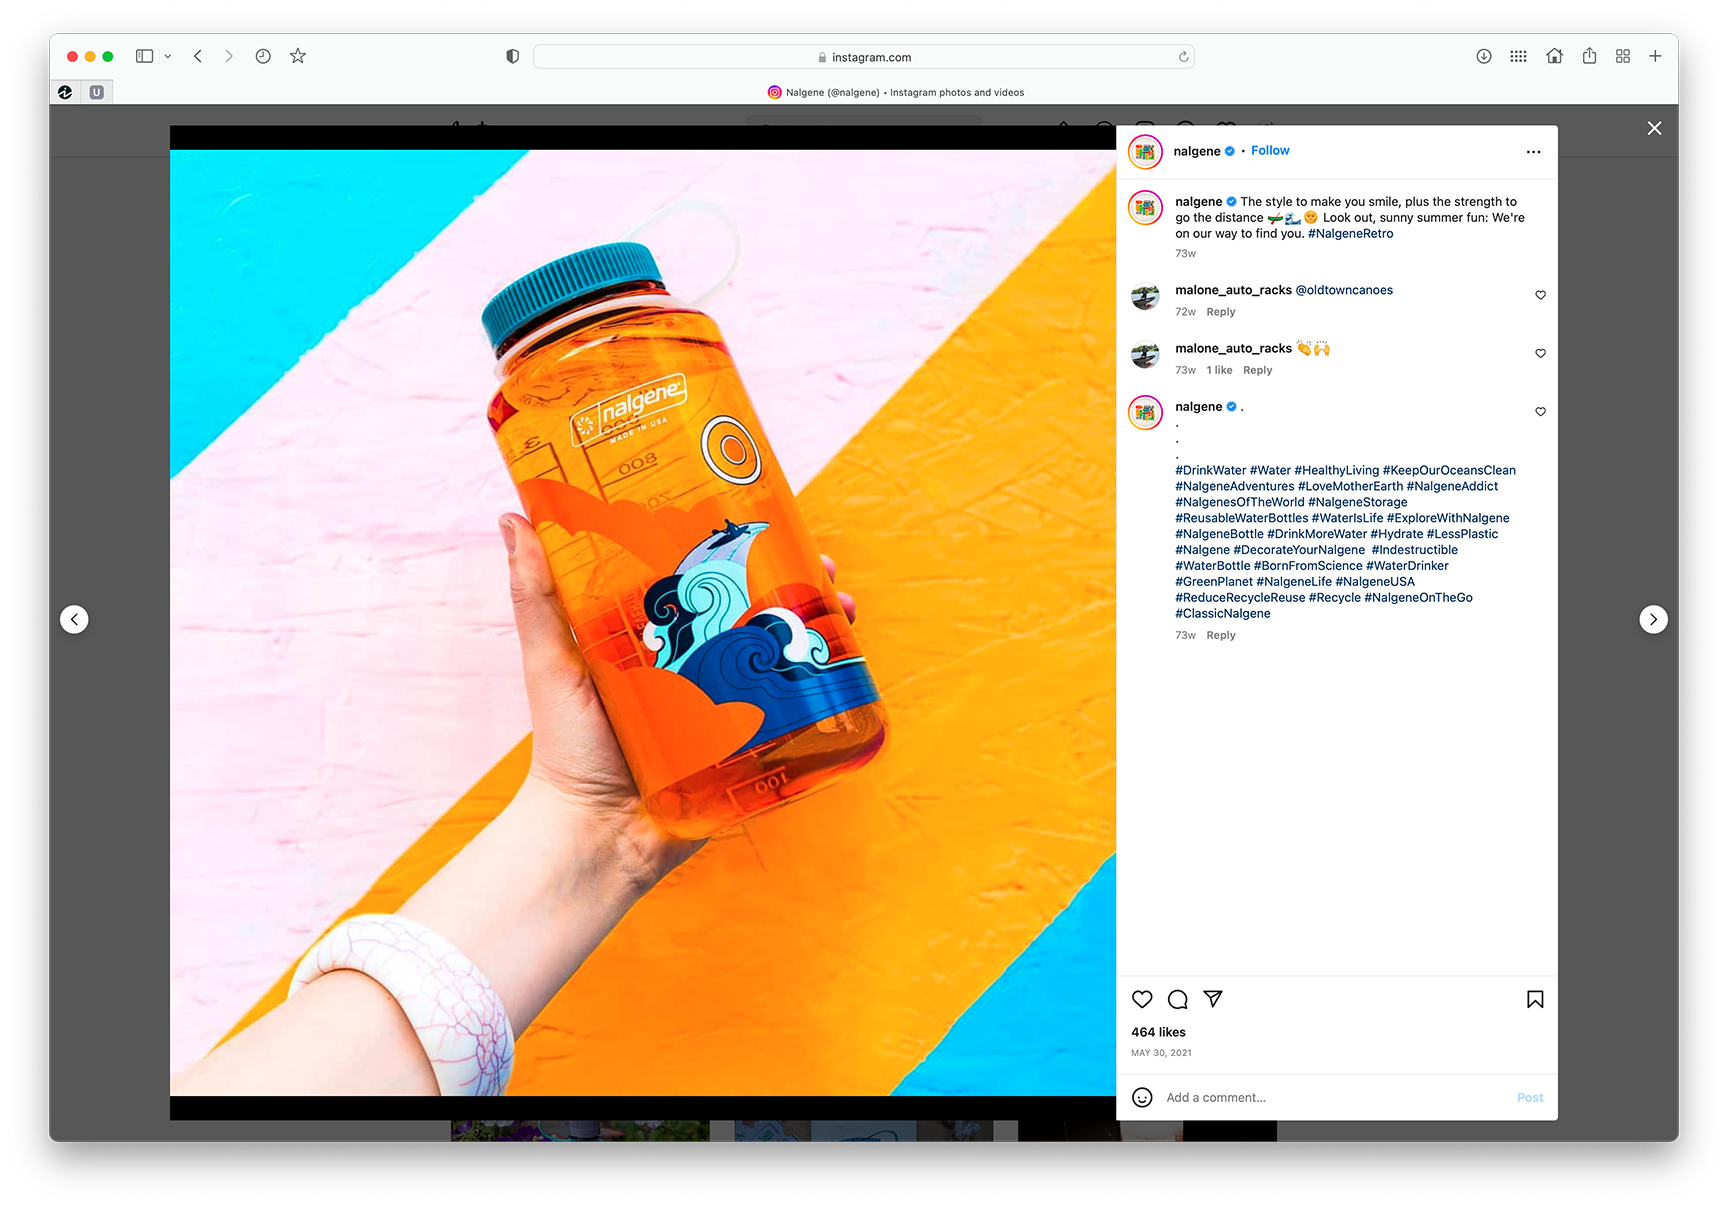Focus the instagram.com address bar
Screen dimensions: 1728x1207
pyautogui.click(x=864, y=57)
